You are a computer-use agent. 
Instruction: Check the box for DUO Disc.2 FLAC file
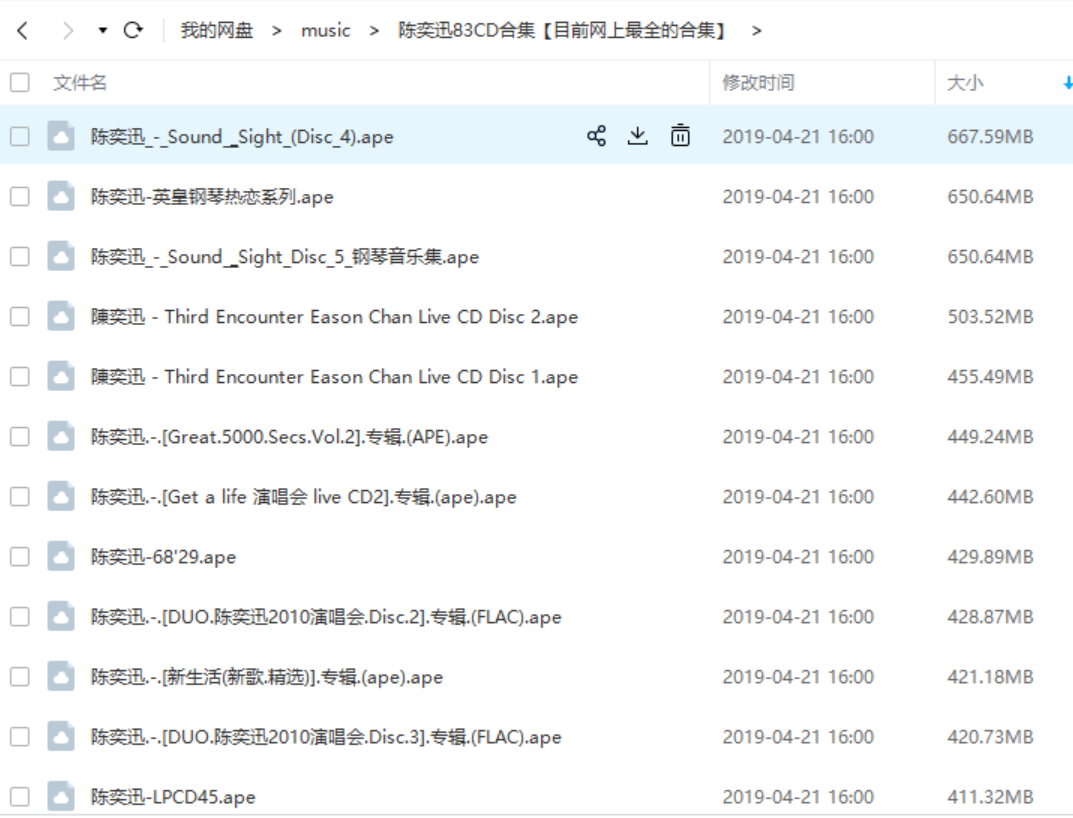pos(20,616)
